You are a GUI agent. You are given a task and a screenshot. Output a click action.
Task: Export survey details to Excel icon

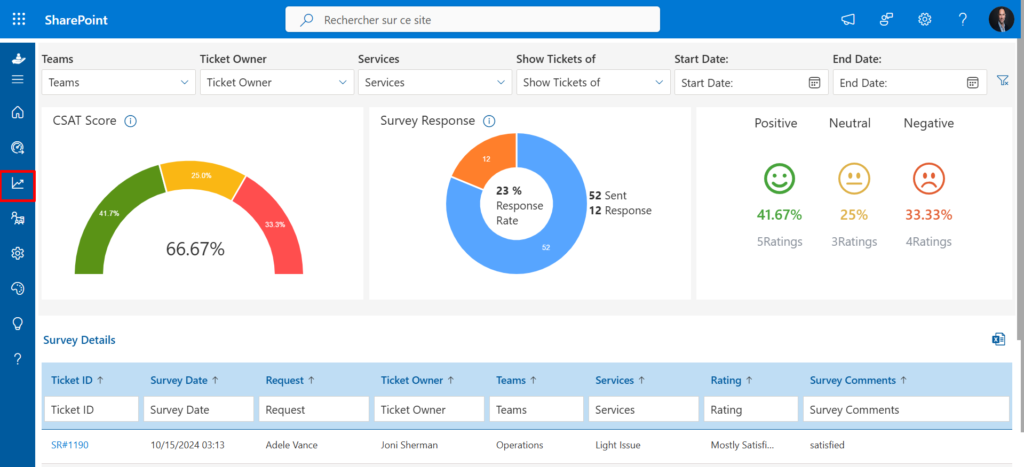pos(999,338)
